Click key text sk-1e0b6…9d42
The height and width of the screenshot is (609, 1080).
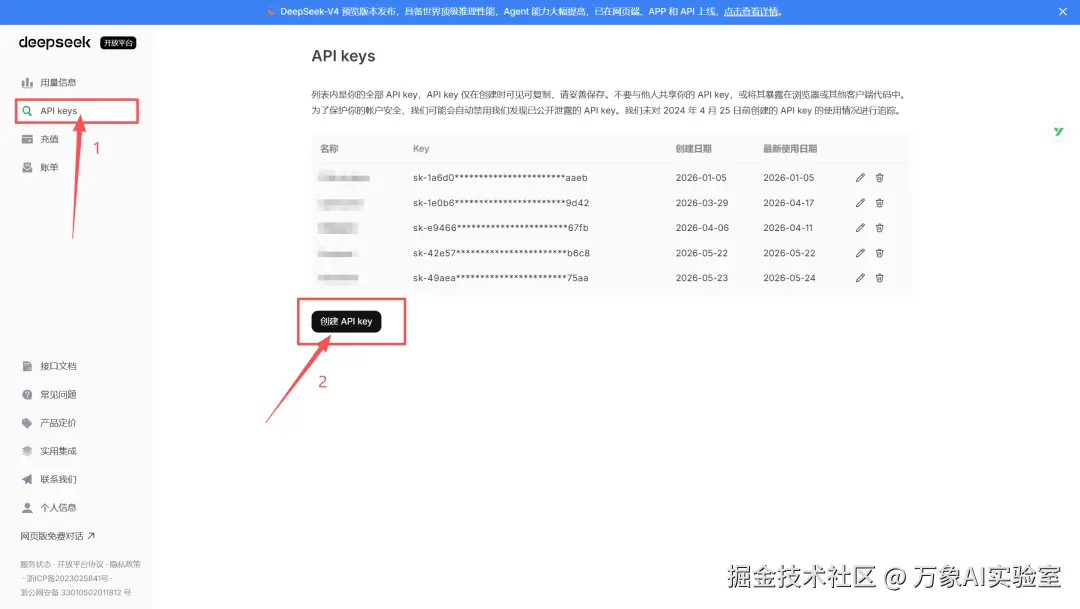pyautogui.click(x=501, y=203)
